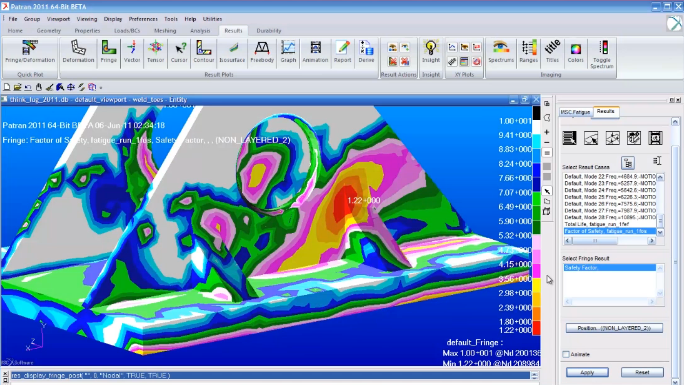684x385 pixels.
Task: Click result cases list scroll-right arrow
Action: (652, 241)
